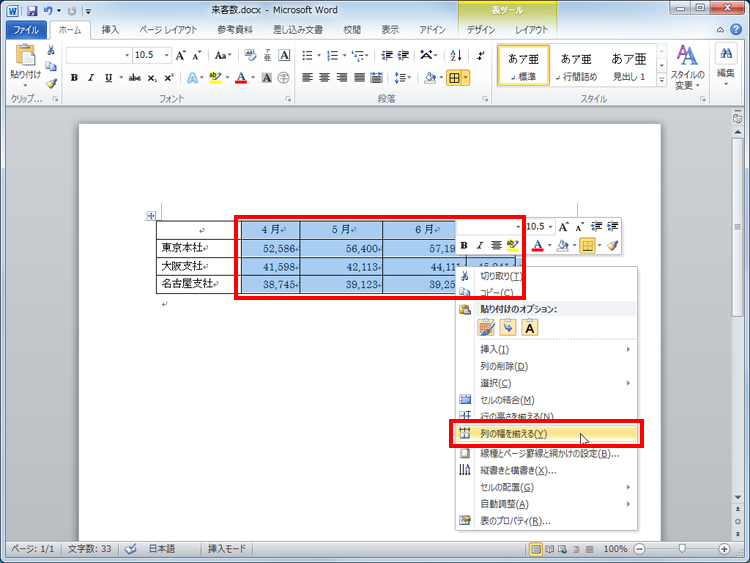Image resolution: width=750 pixels, height=563 pixels.
Task: Open the 編集 (Editing) group
Action: tap(726, 65)
